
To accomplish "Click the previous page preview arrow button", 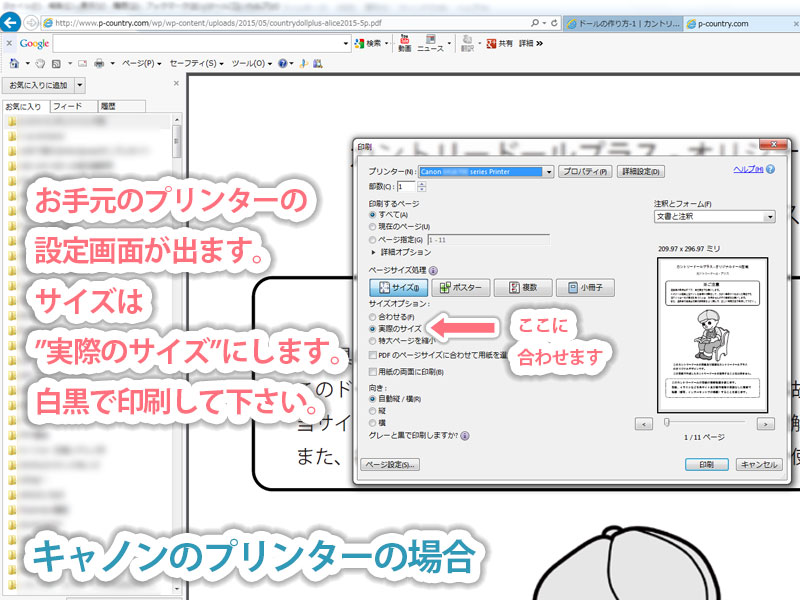I will [x=644, y=424].
